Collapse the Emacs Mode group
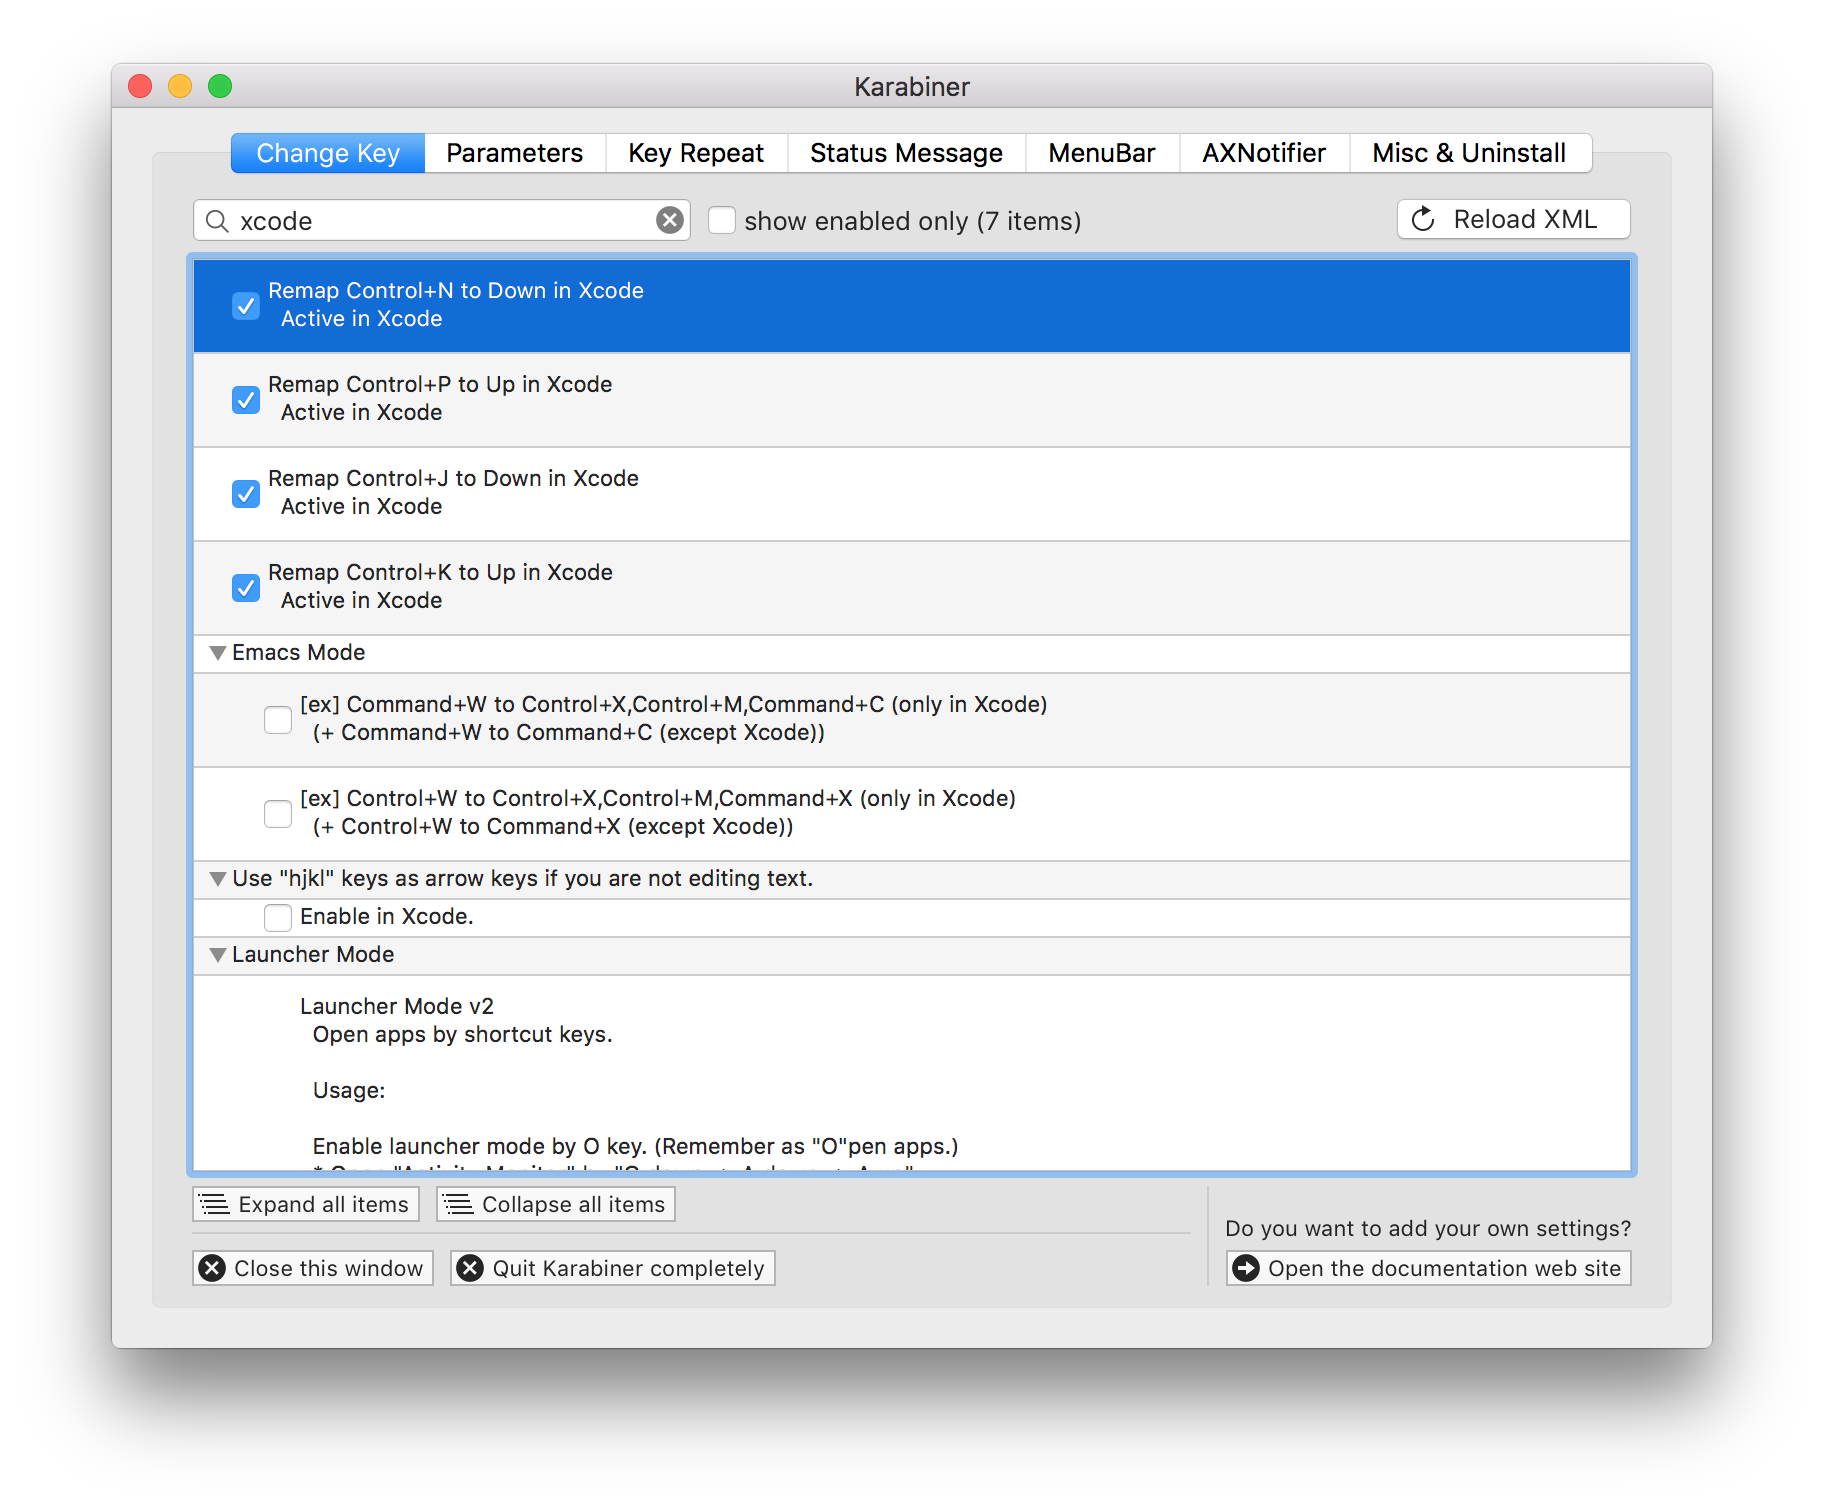 (x=218, y=653)
